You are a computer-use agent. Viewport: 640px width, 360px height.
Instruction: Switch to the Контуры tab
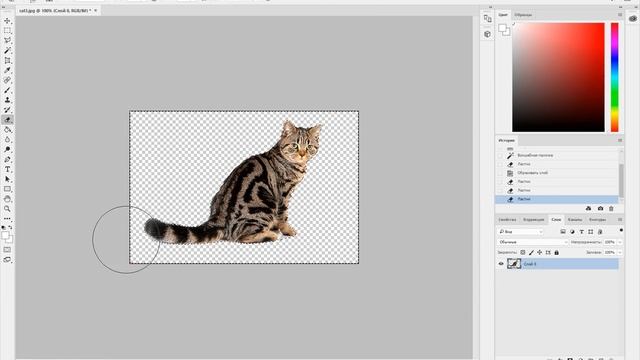click(x=597, y=220)
